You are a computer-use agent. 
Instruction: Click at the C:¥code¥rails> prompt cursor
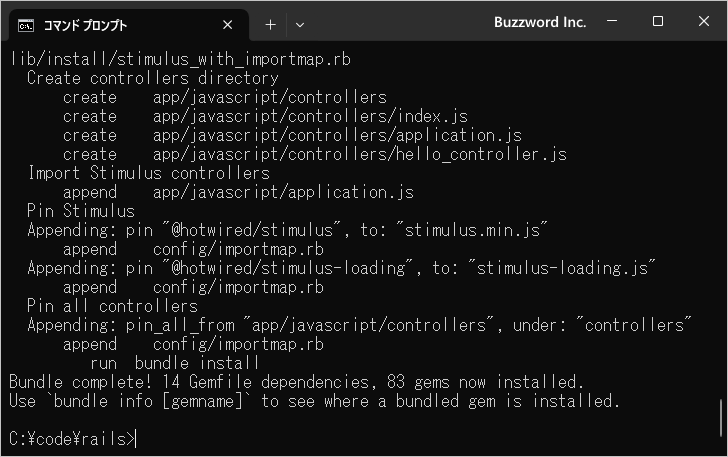pyautogui.click(x=136, y=439)
